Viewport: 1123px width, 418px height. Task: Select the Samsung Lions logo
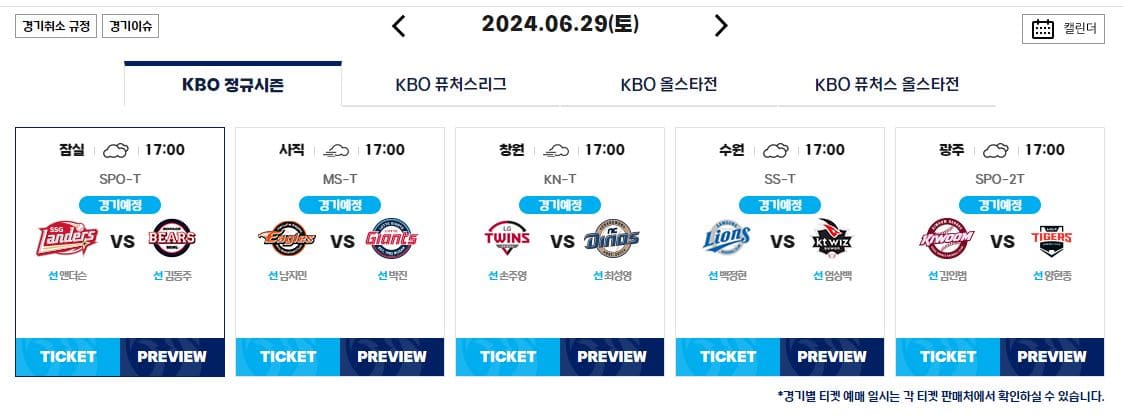point(727,239)
